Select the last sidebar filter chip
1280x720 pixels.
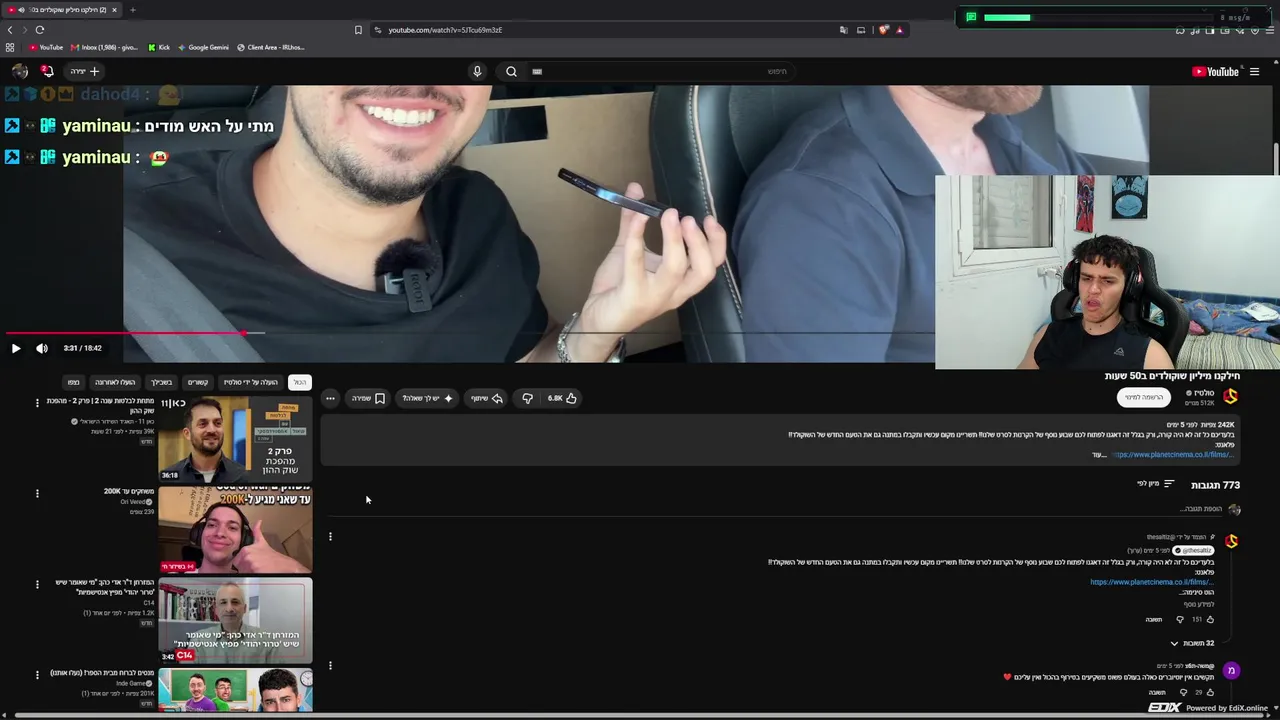(x=73, y=382)
